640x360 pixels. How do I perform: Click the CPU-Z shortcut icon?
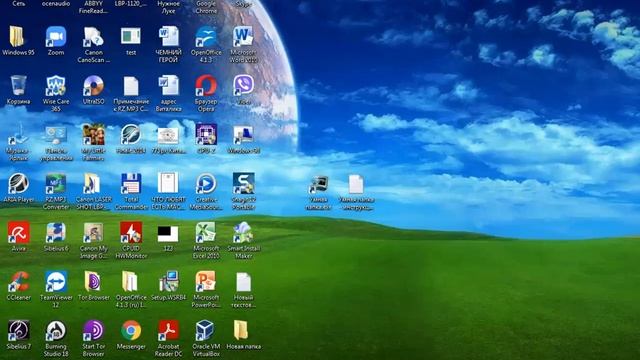(206, 135)
